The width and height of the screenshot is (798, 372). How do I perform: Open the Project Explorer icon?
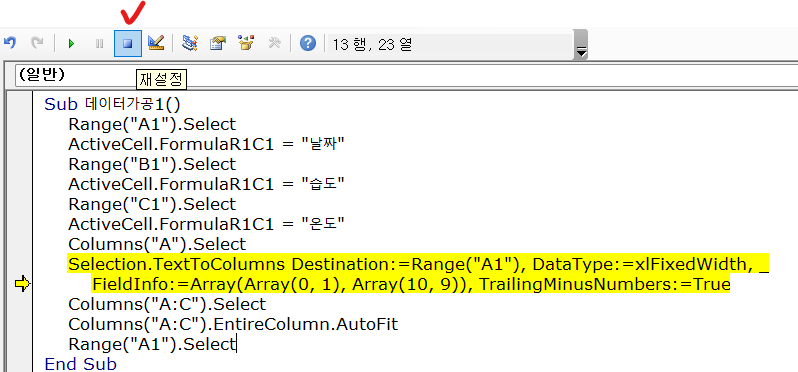(x=189, y=43)
